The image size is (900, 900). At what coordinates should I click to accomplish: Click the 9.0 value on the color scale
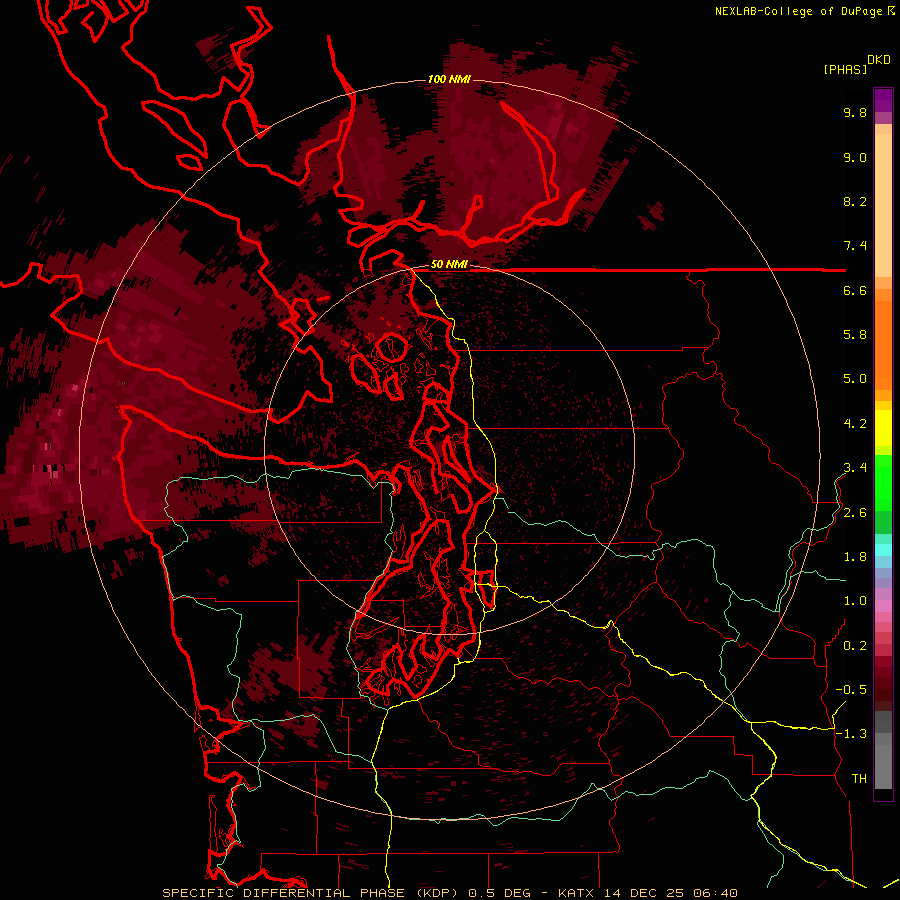tap(855, 157)
